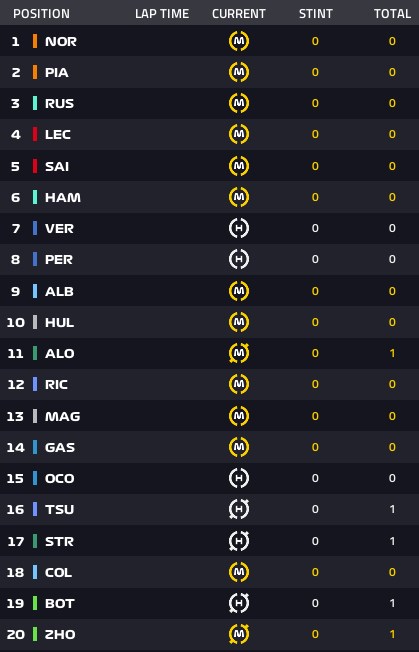Click STR's total pit stop count
The height and width of the screenshot is (652, 419).
(392, 541)
